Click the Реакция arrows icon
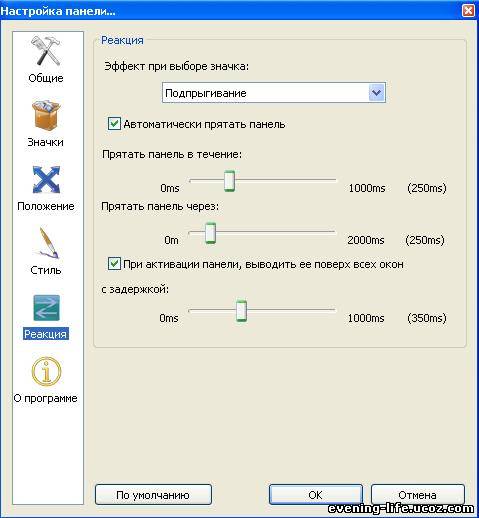The image size is (479, 518). 46,308
